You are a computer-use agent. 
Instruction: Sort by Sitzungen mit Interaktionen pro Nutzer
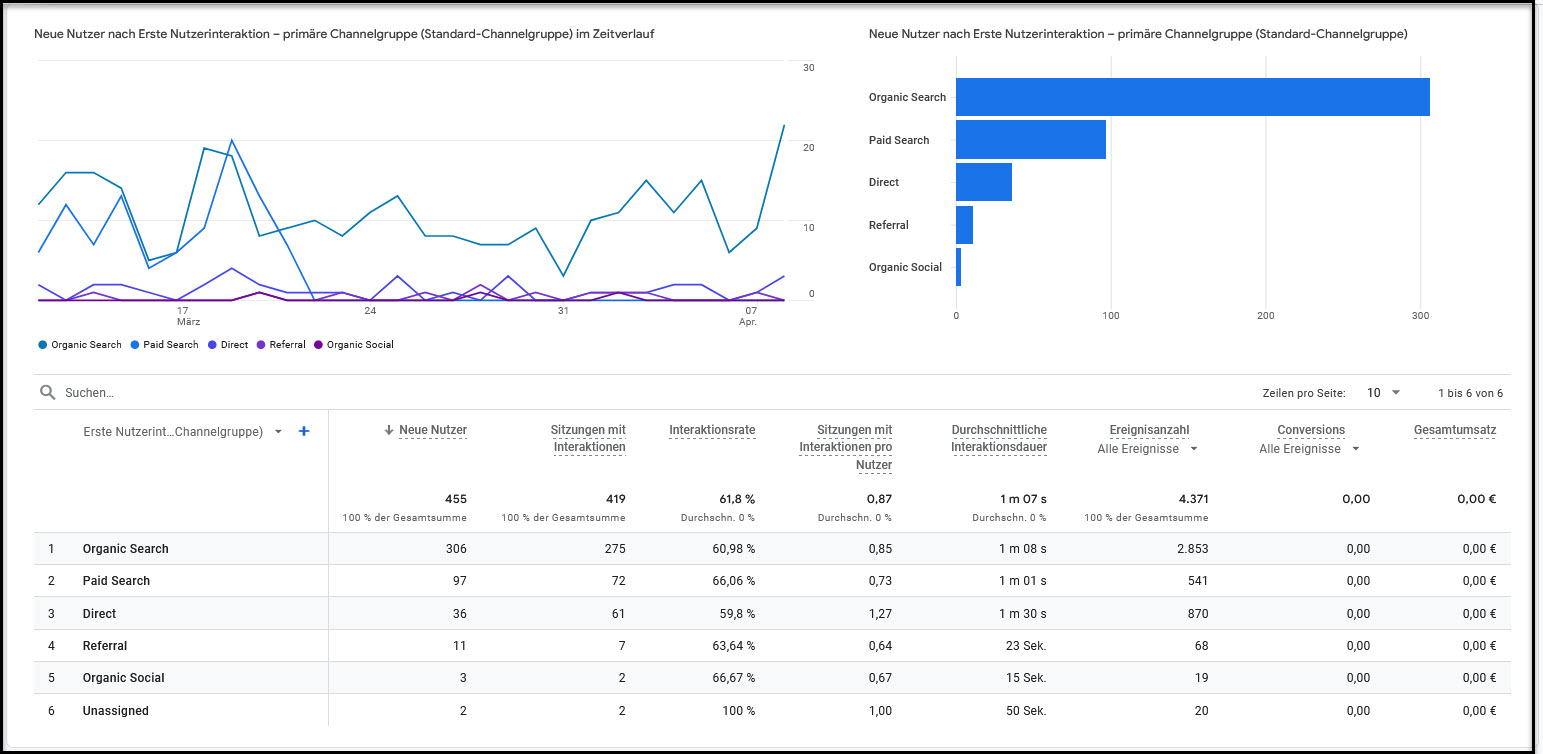point(846,447)
